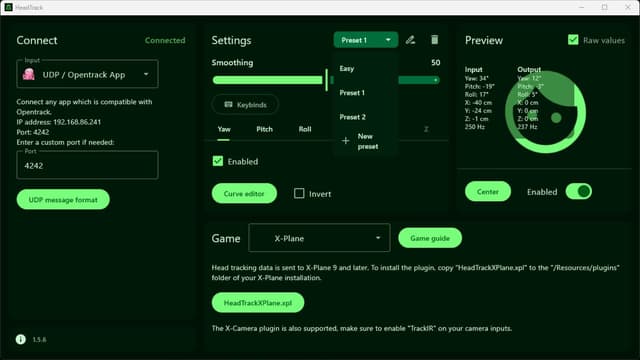The height and width of the screenshot is (360, 640).
Task: Open the X-Plane game dropdown
Action: point(319,238)
